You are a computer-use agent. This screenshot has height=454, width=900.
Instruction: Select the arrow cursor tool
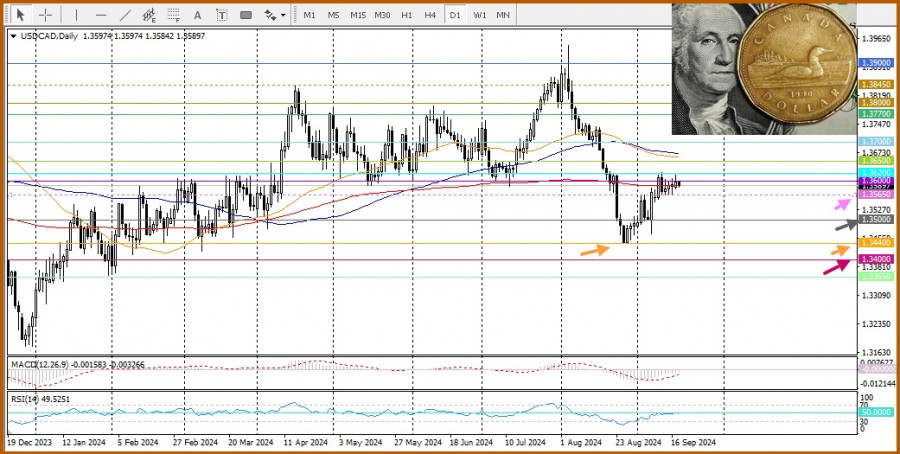click(18, 15)
